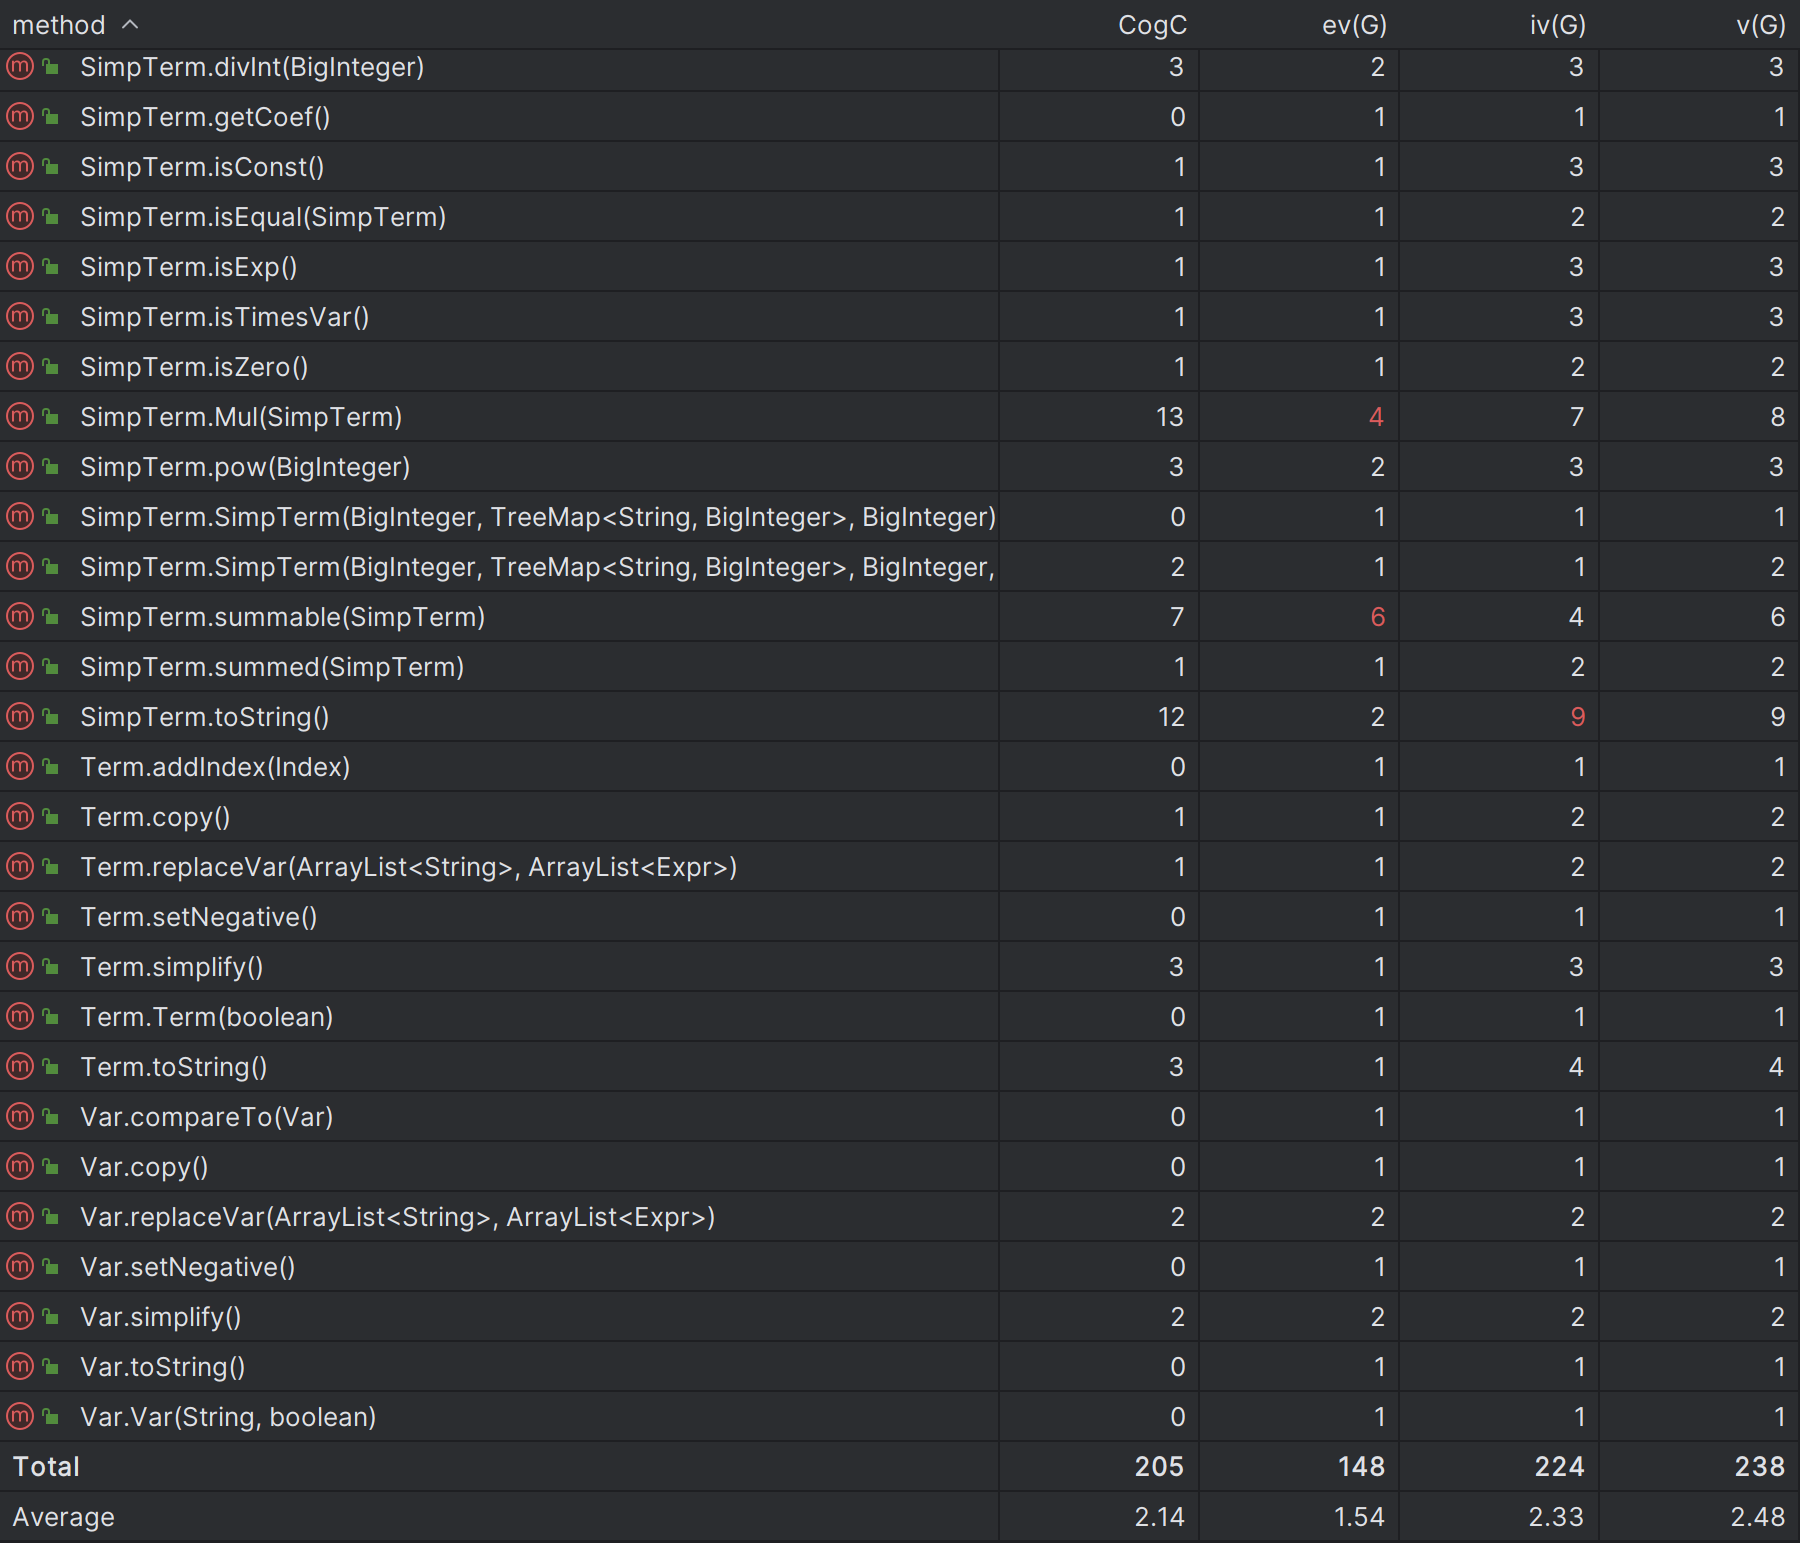The width and height of the screenshot is (1800, 1543).
Task: Click CogC value 12 in SimpTerm.toString row
Action: (1171, 717)
